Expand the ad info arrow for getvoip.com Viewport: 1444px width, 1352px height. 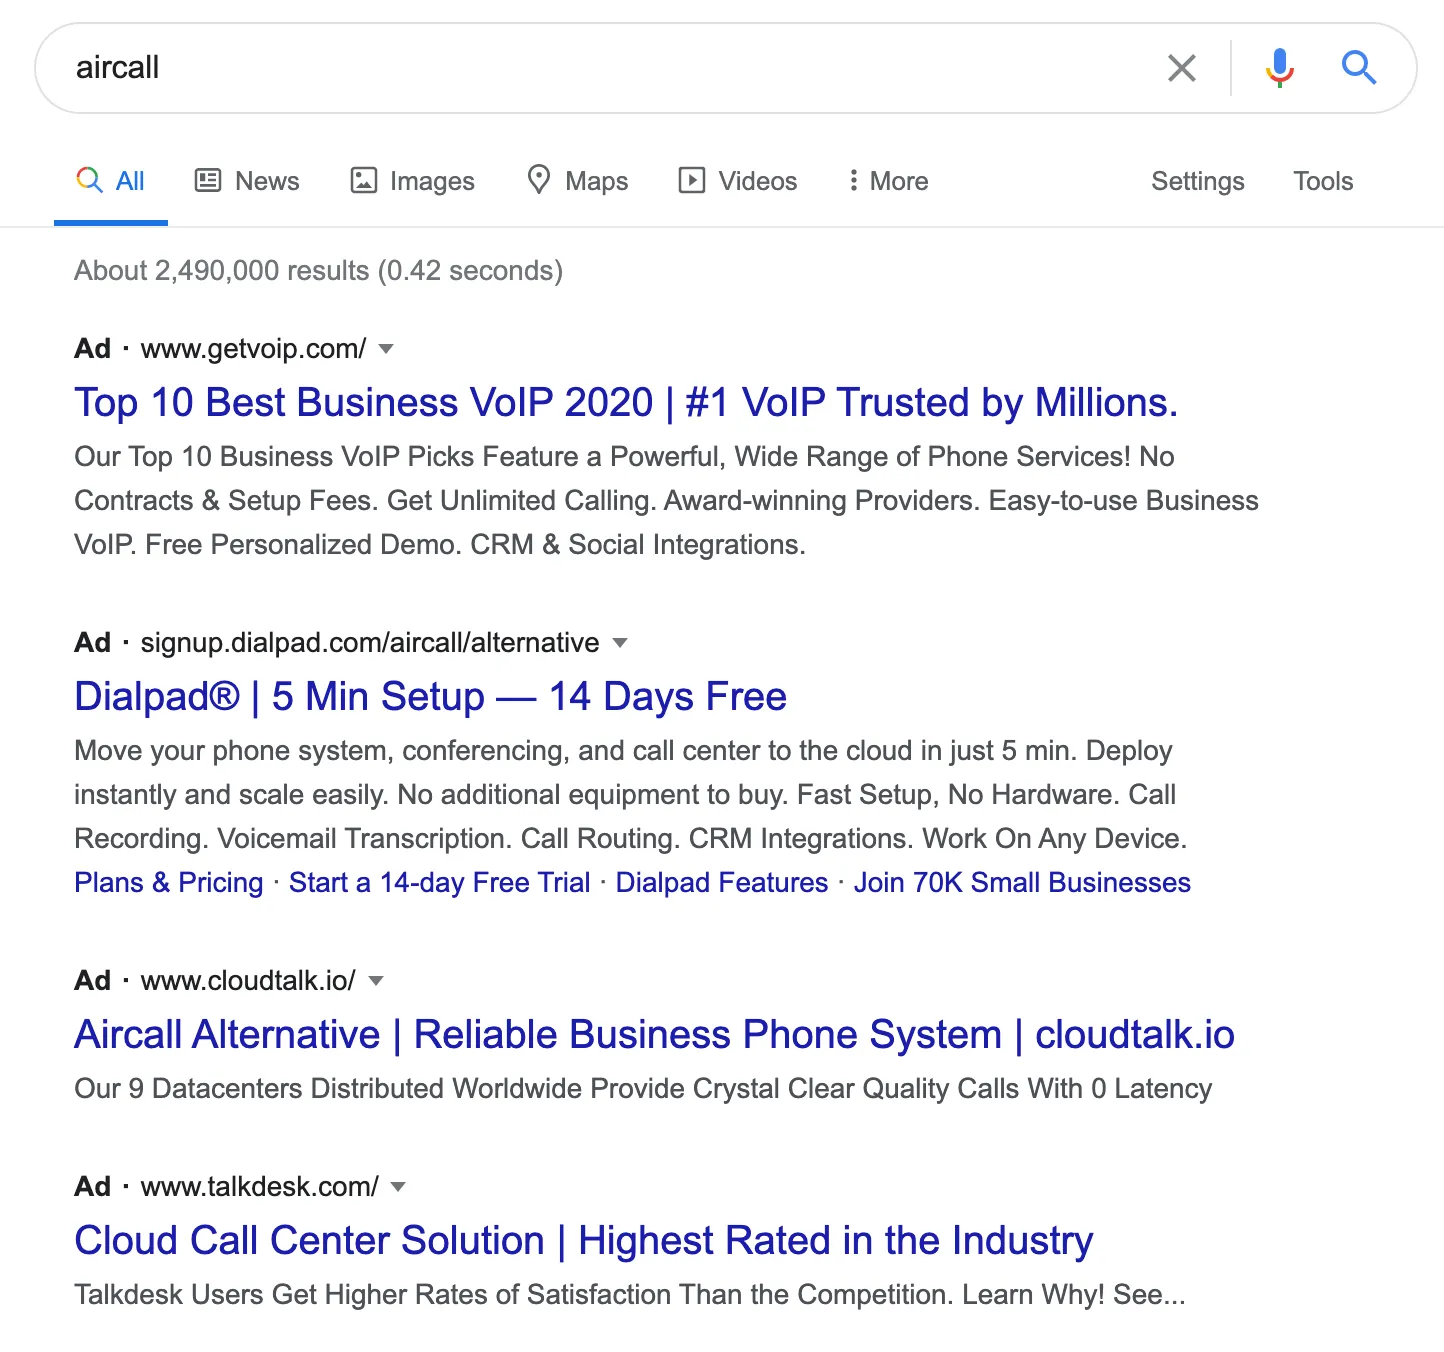click(387, 350)
